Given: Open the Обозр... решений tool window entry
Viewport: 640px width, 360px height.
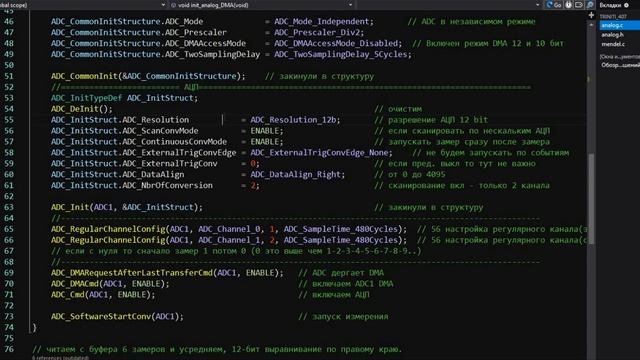Looking at the screenshot, I should click(x=620, y=65).
